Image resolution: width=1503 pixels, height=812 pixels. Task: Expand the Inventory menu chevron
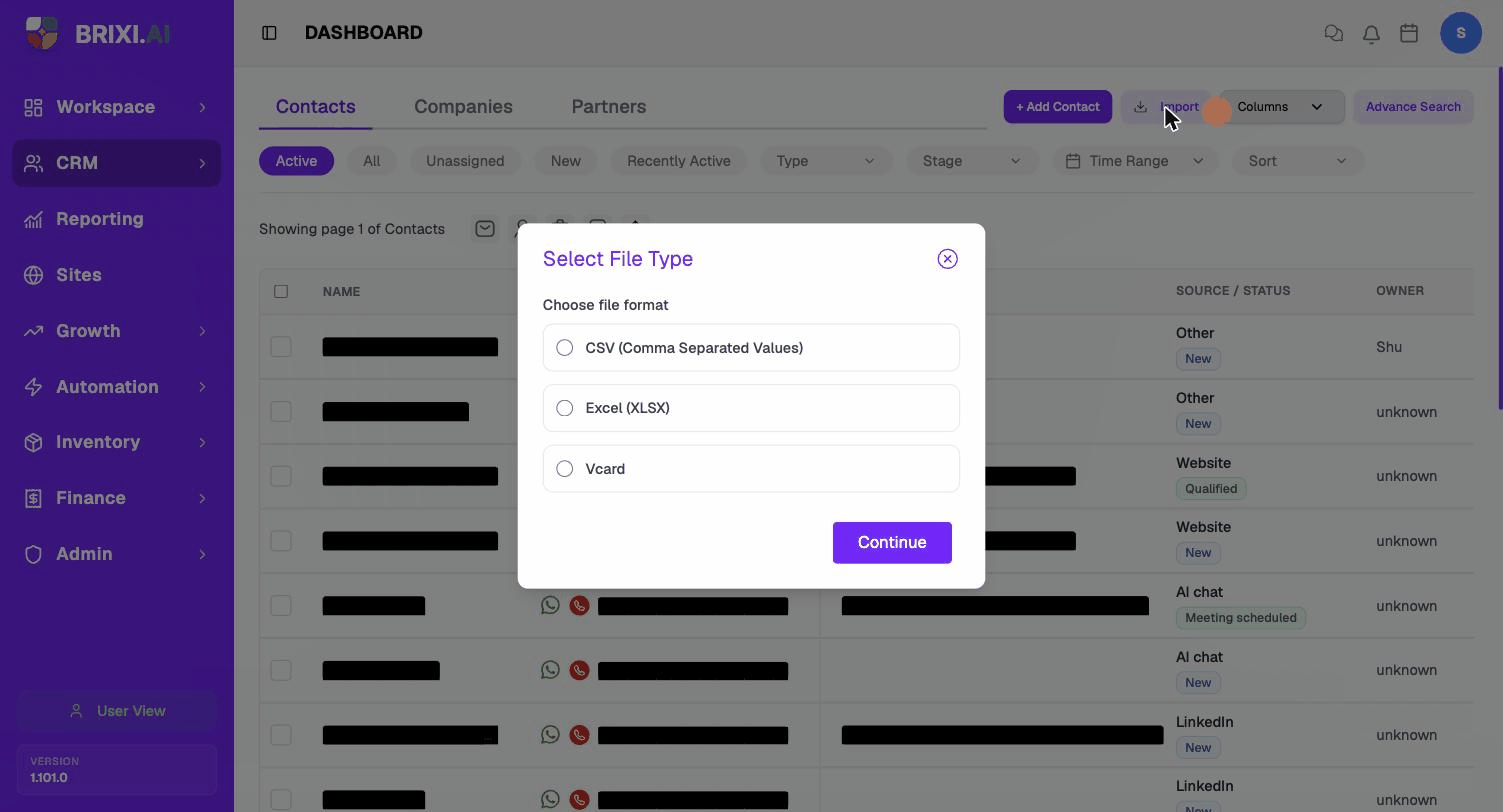point(202,442)
